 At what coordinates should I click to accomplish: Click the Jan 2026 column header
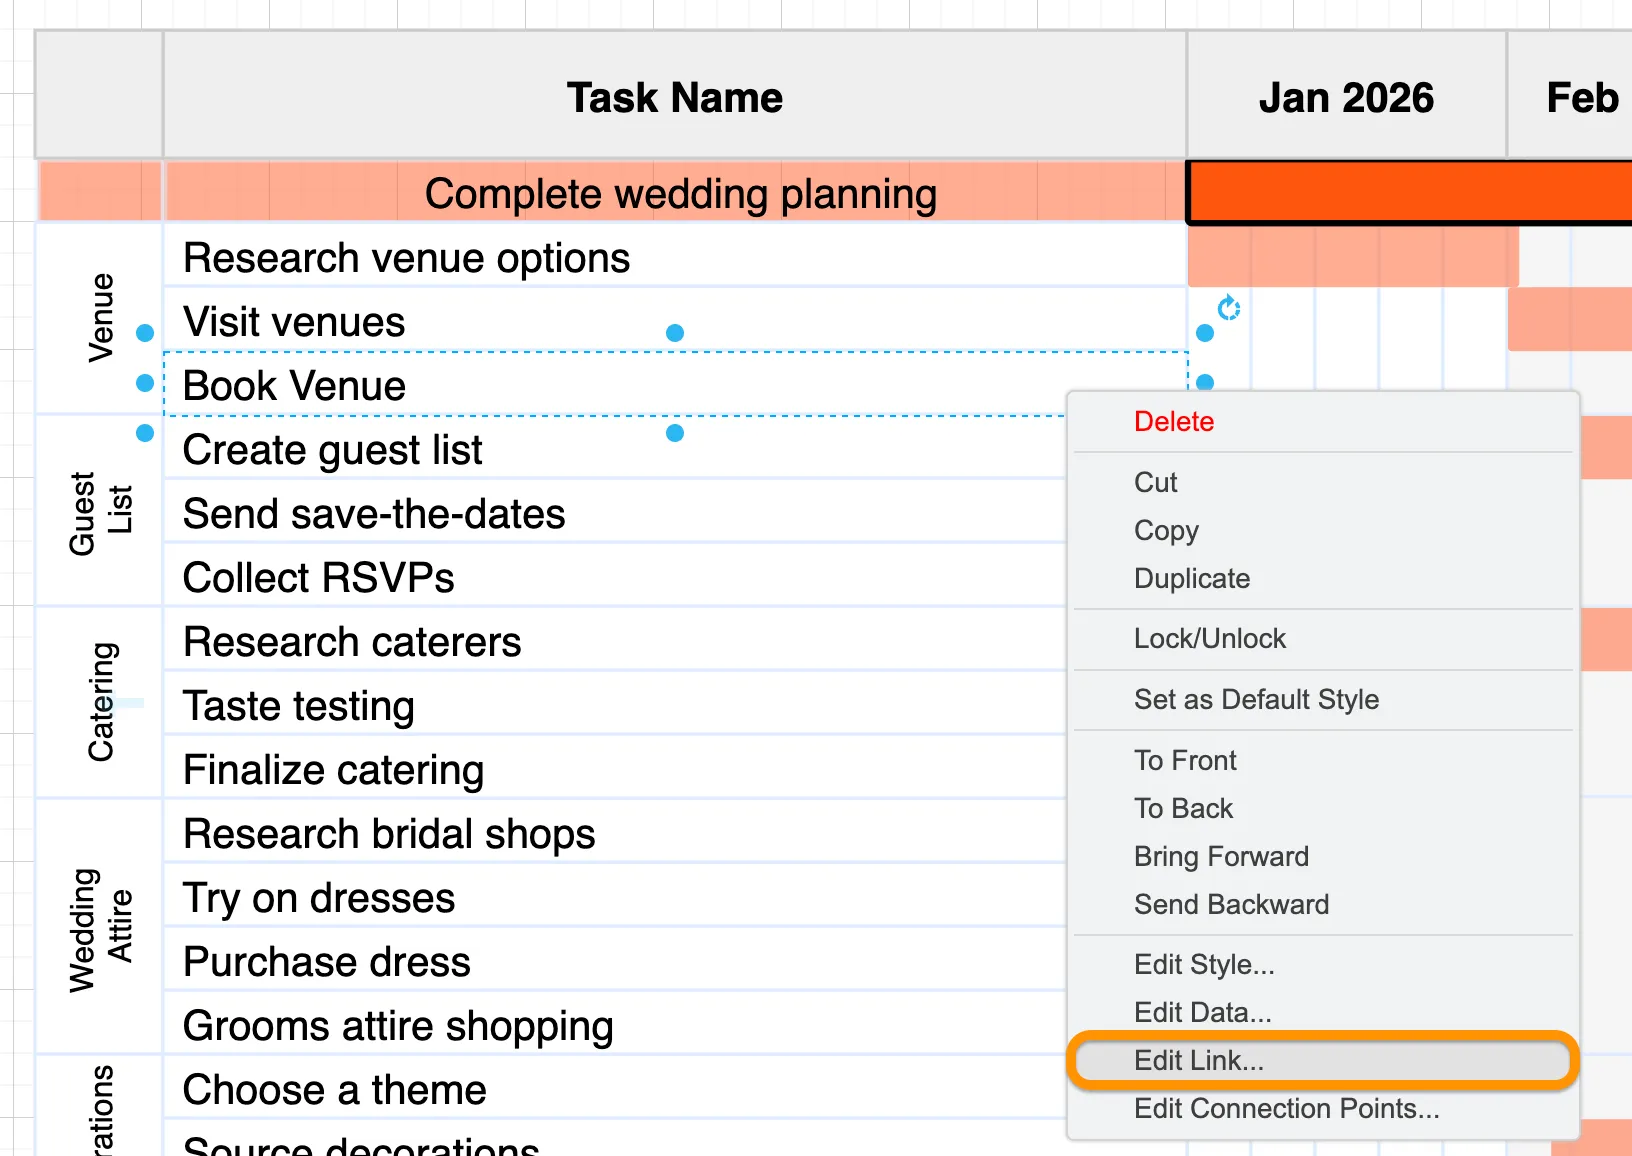coord(1345,97)
